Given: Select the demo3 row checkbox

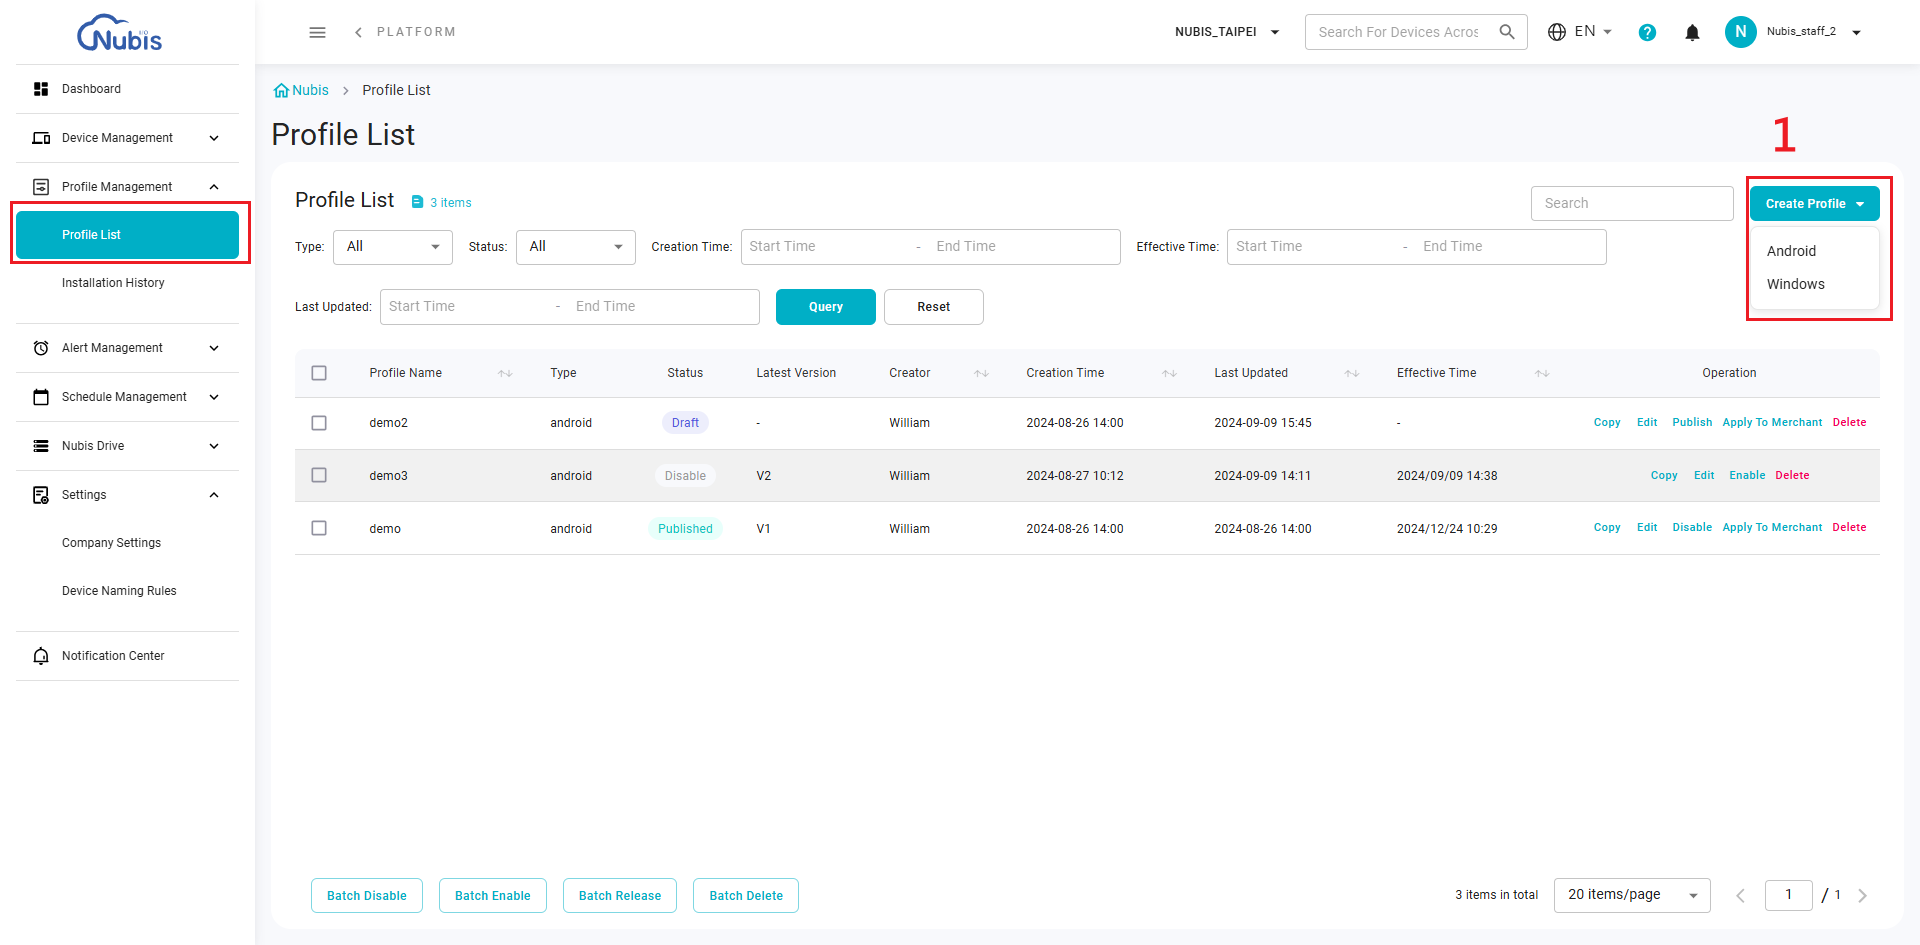Looking at the screenshot, I should (319, 475).
